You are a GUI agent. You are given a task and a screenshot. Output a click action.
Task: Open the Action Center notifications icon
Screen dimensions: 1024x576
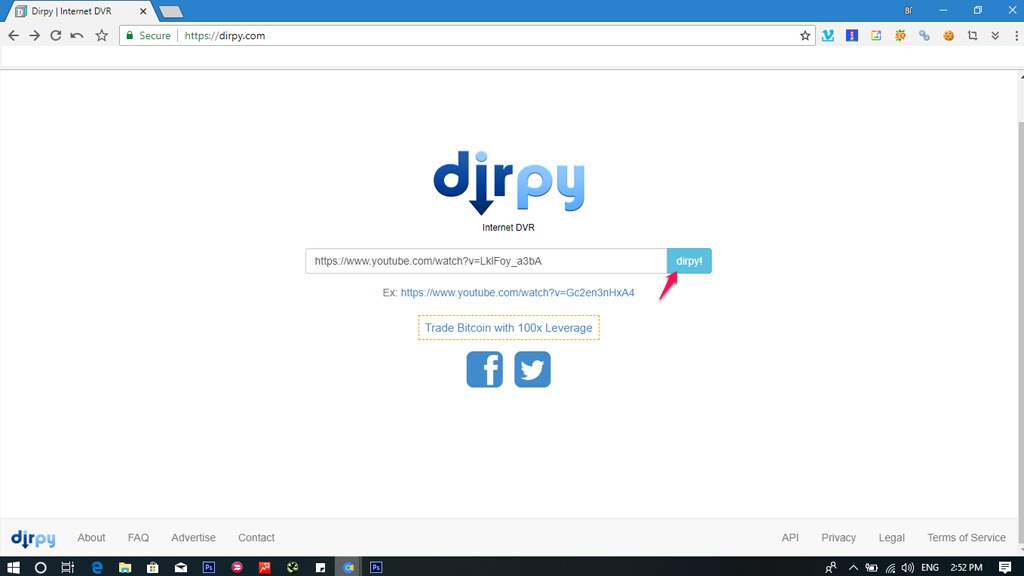[1005, 567]
